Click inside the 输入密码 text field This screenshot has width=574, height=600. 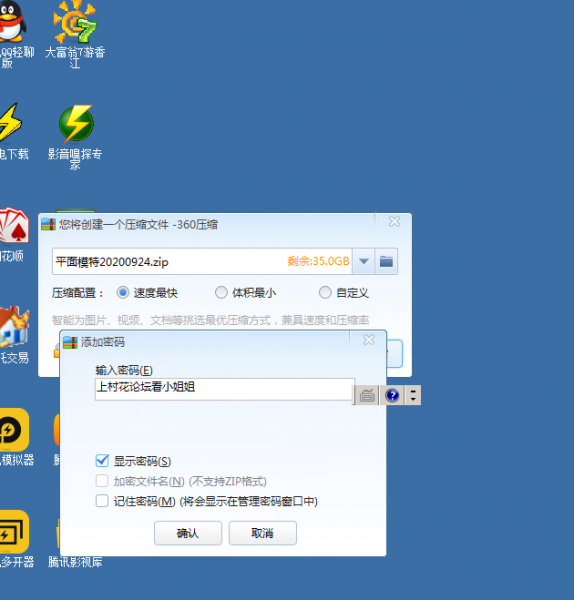tap(225, 389)
